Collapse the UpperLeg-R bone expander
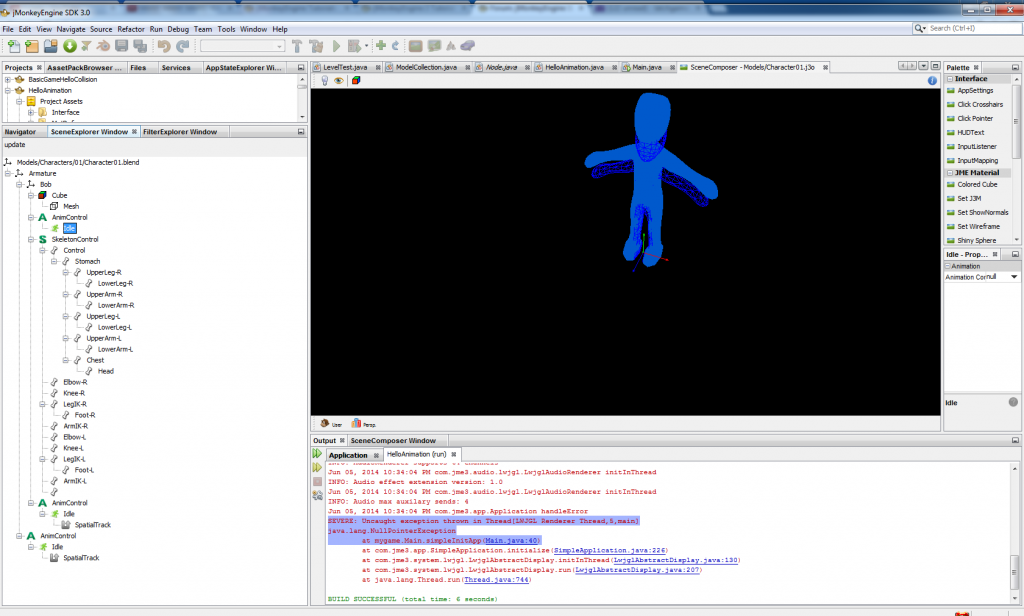 click(66, 272)
